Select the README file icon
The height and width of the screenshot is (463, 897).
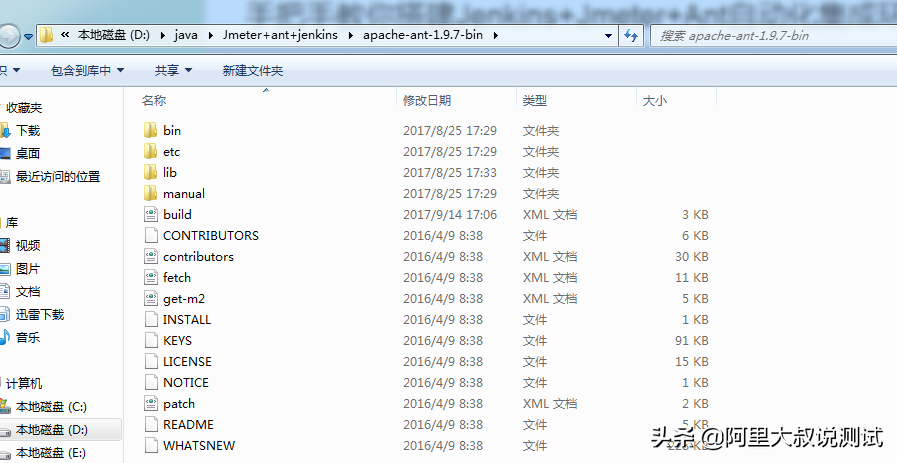coord(151,424)
